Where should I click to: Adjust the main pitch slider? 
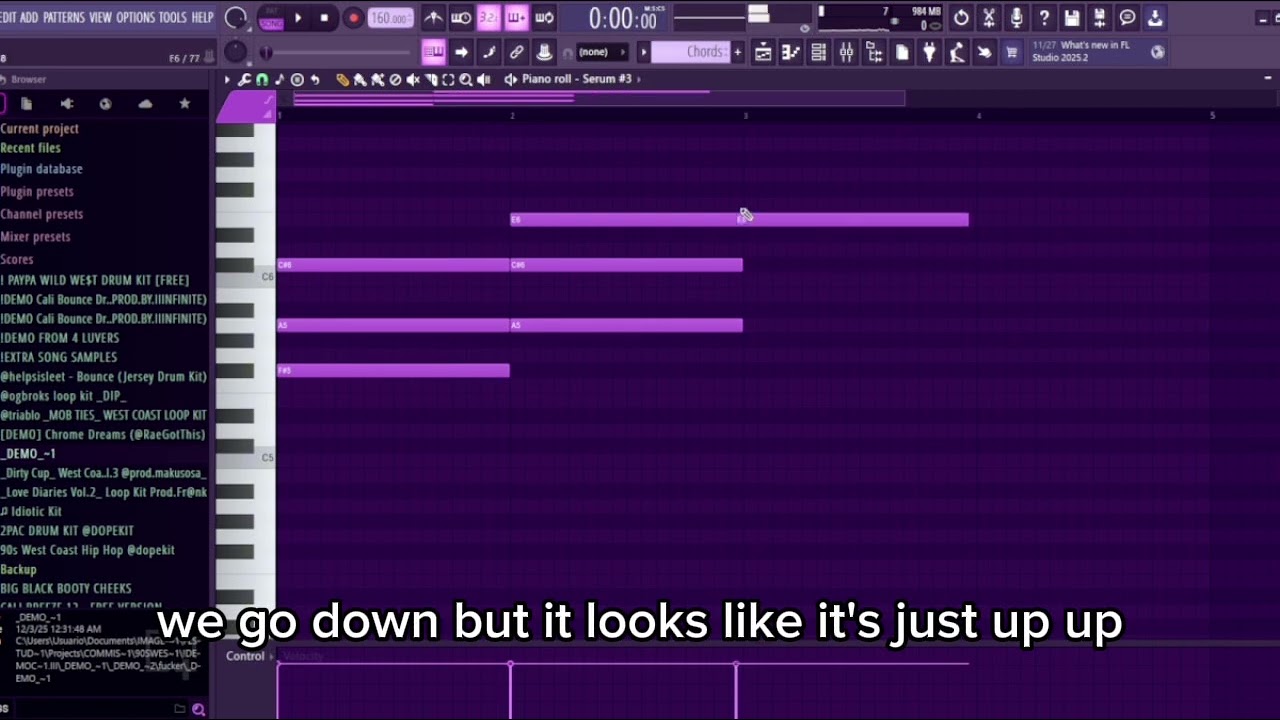click(x=266, y=53)
